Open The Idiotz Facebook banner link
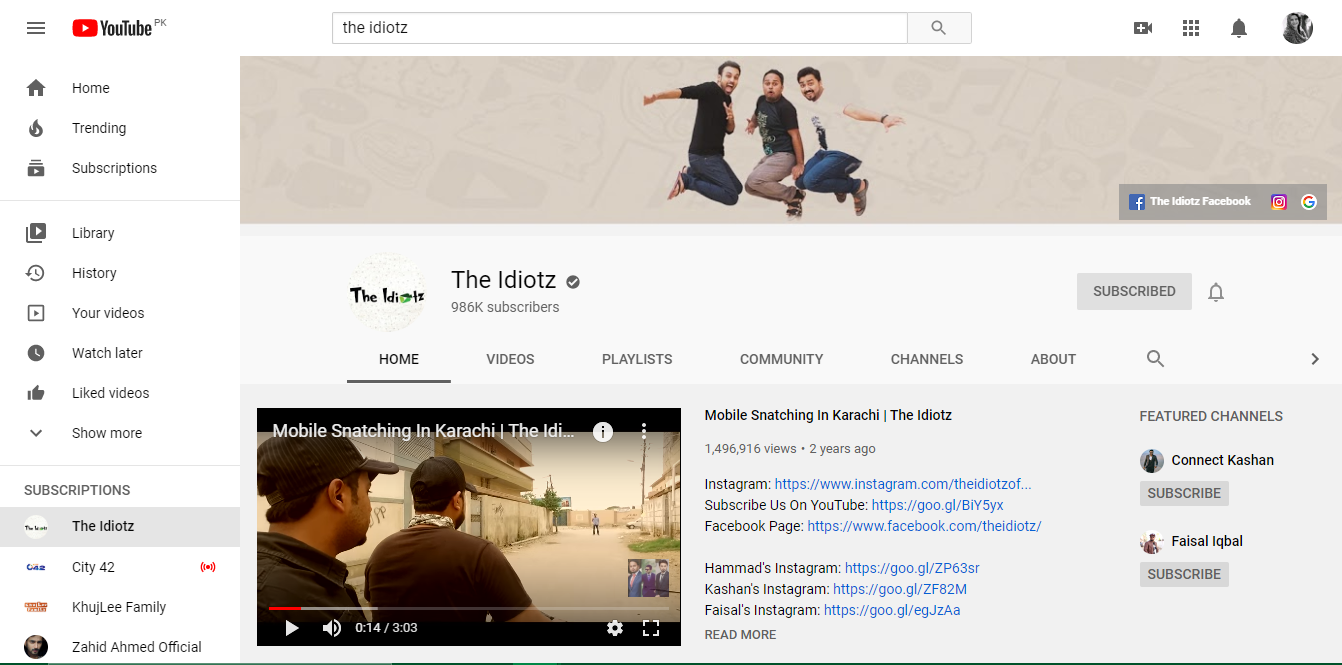The image size is (1342, 665). 1190,202
